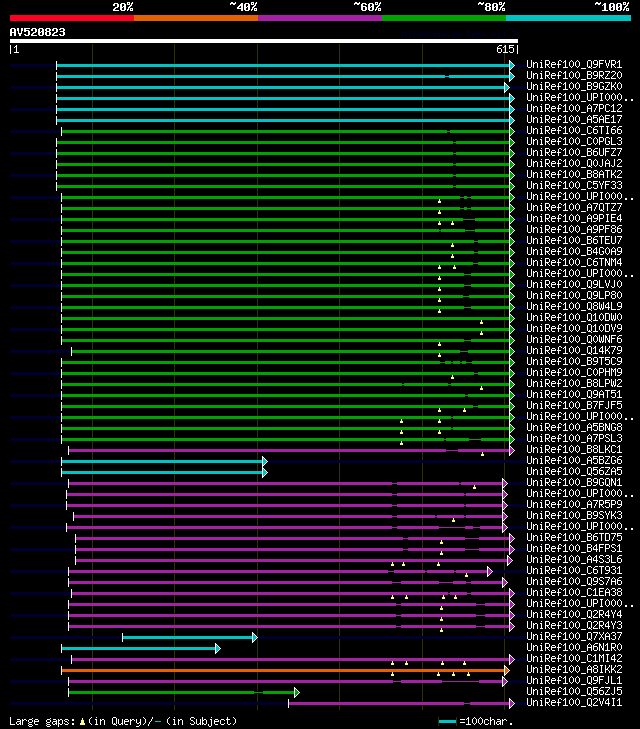Screen dimensions: 640x729
Task: Click the UniRef100_C0PHM9 label
Action: pyautogui.click(x=574, y=372)
